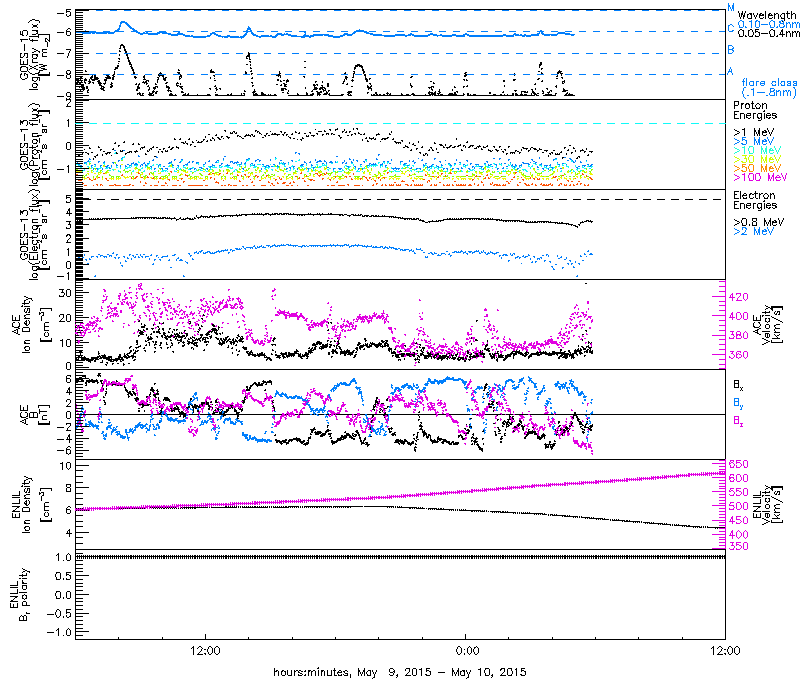This screenshot has width=800, height=680.
Task: Click the GOES-13 Electron flux axis label
Action: coord(35,234)
